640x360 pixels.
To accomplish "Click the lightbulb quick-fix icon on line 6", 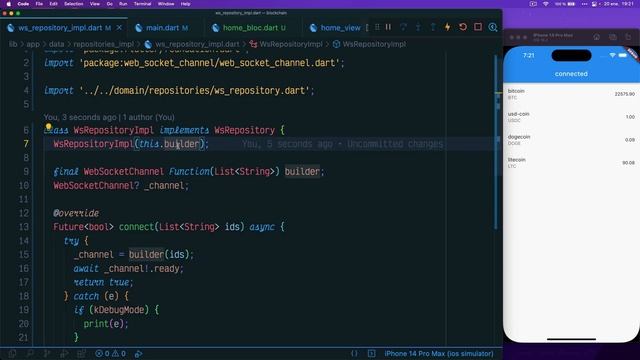I will 49,127.
